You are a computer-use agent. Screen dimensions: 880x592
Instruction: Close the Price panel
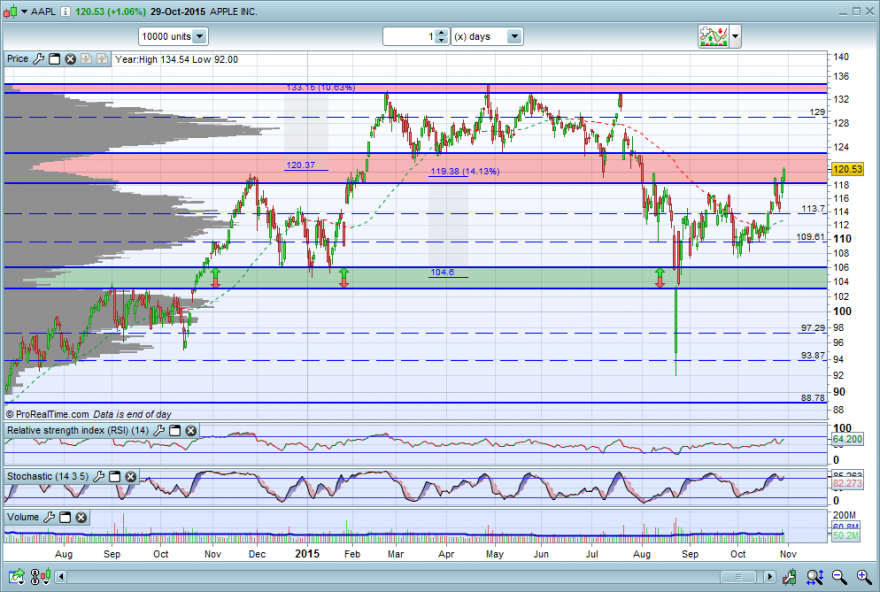pos(70,59)
